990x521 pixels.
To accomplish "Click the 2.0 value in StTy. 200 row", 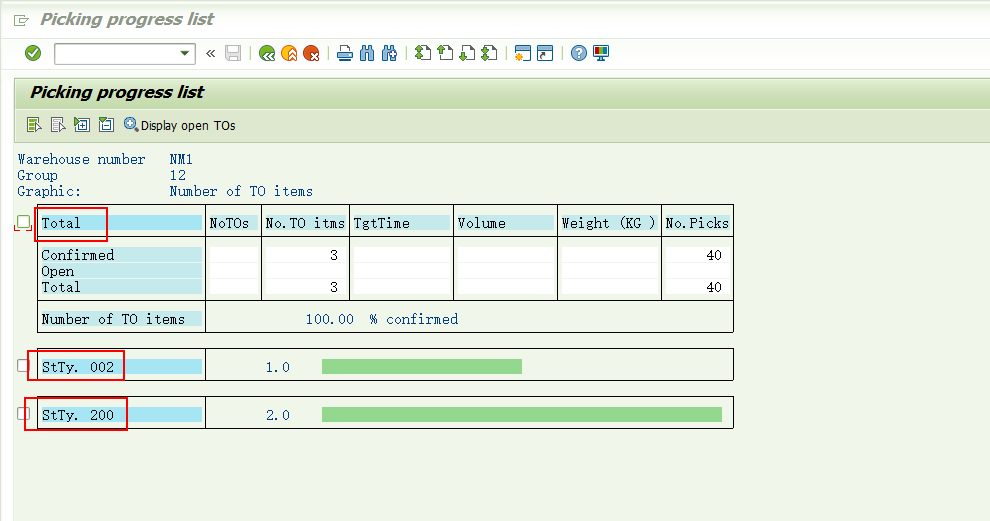I will (278, 416).
